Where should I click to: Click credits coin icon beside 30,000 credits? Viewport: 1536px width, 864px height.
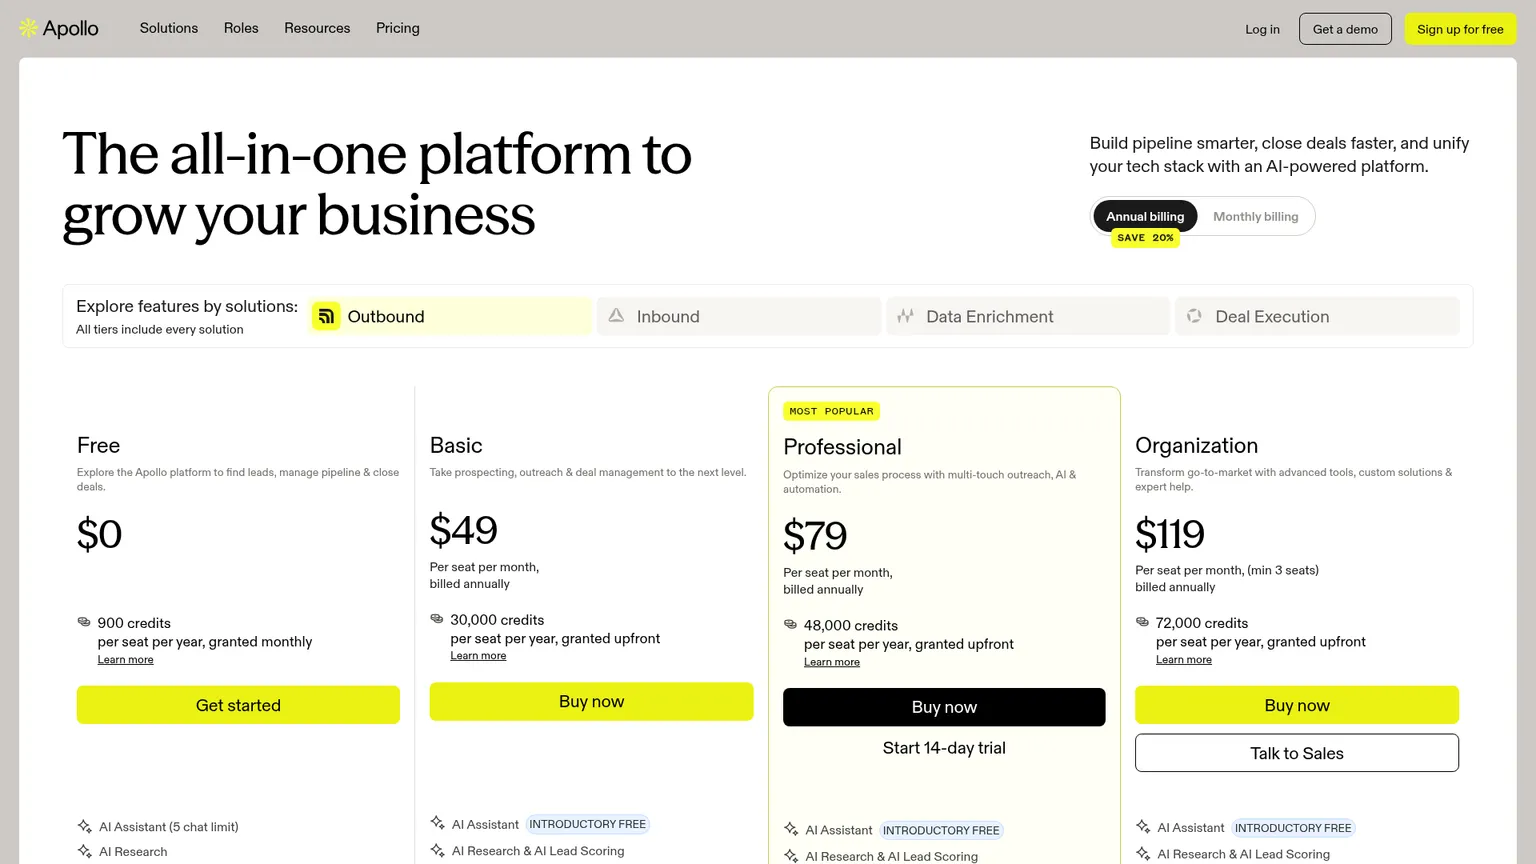(437, 619)
